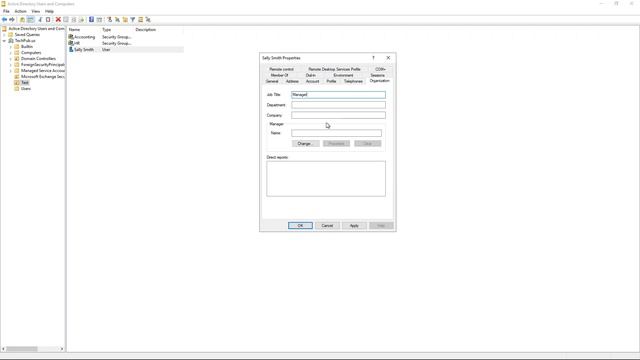Click the Cut scissors icon in toolbar
The height and width of the screenshot is (360, 640).
(40, 20)
